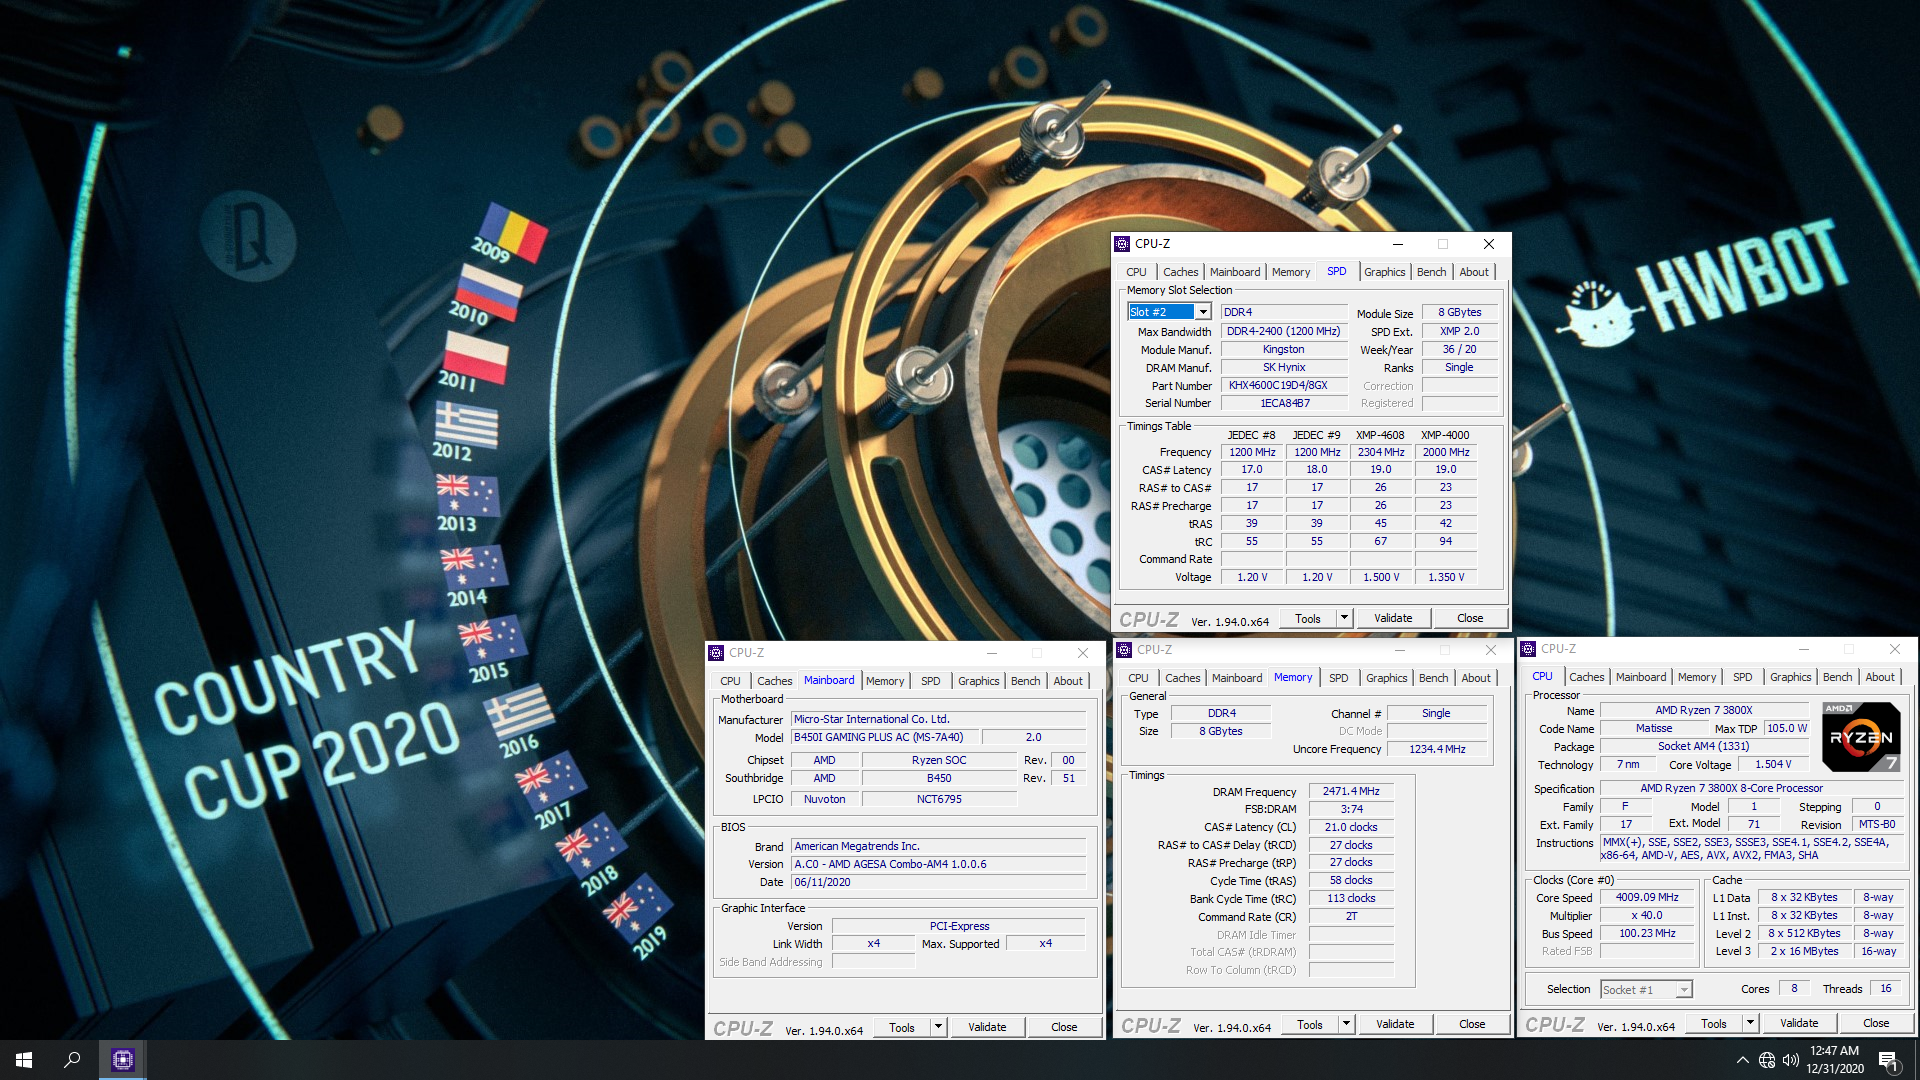The width and height of the screenshot is (1920, 1080).
Task: Open Graphics tab in CPU window
Action: pos(1790,677)
